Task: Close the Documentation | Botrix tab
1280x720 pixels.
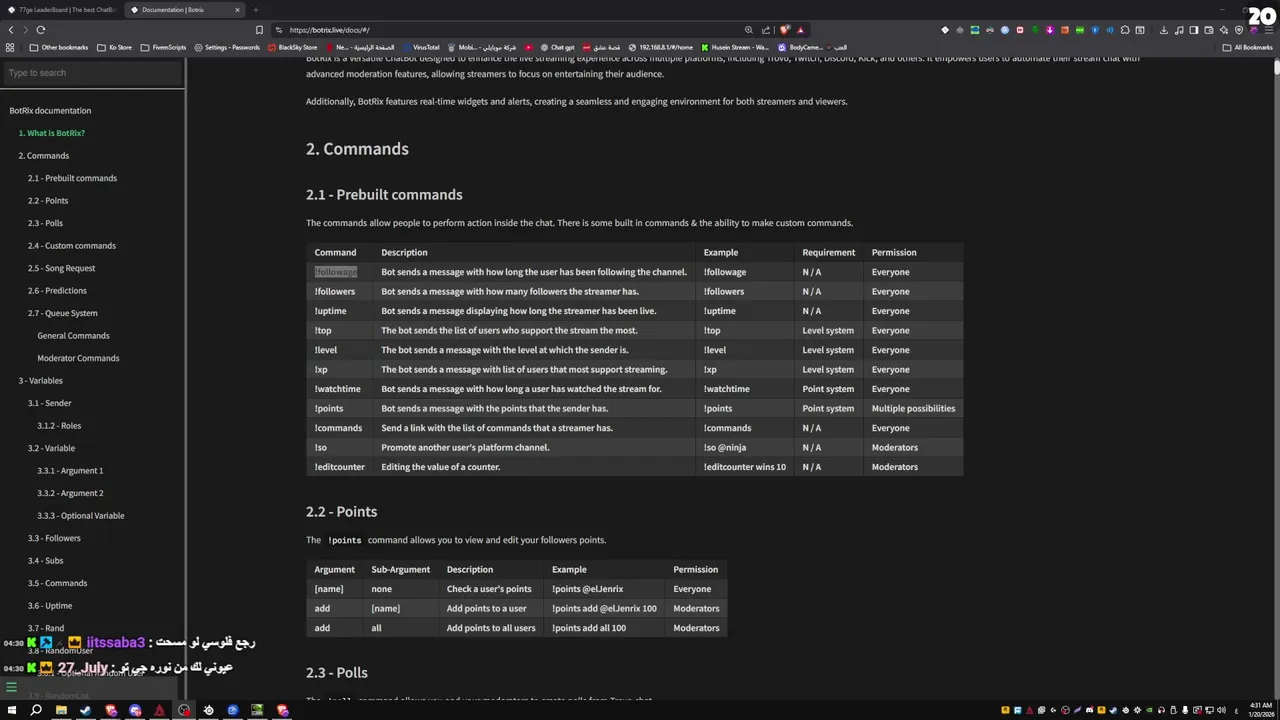Action: 237,10
